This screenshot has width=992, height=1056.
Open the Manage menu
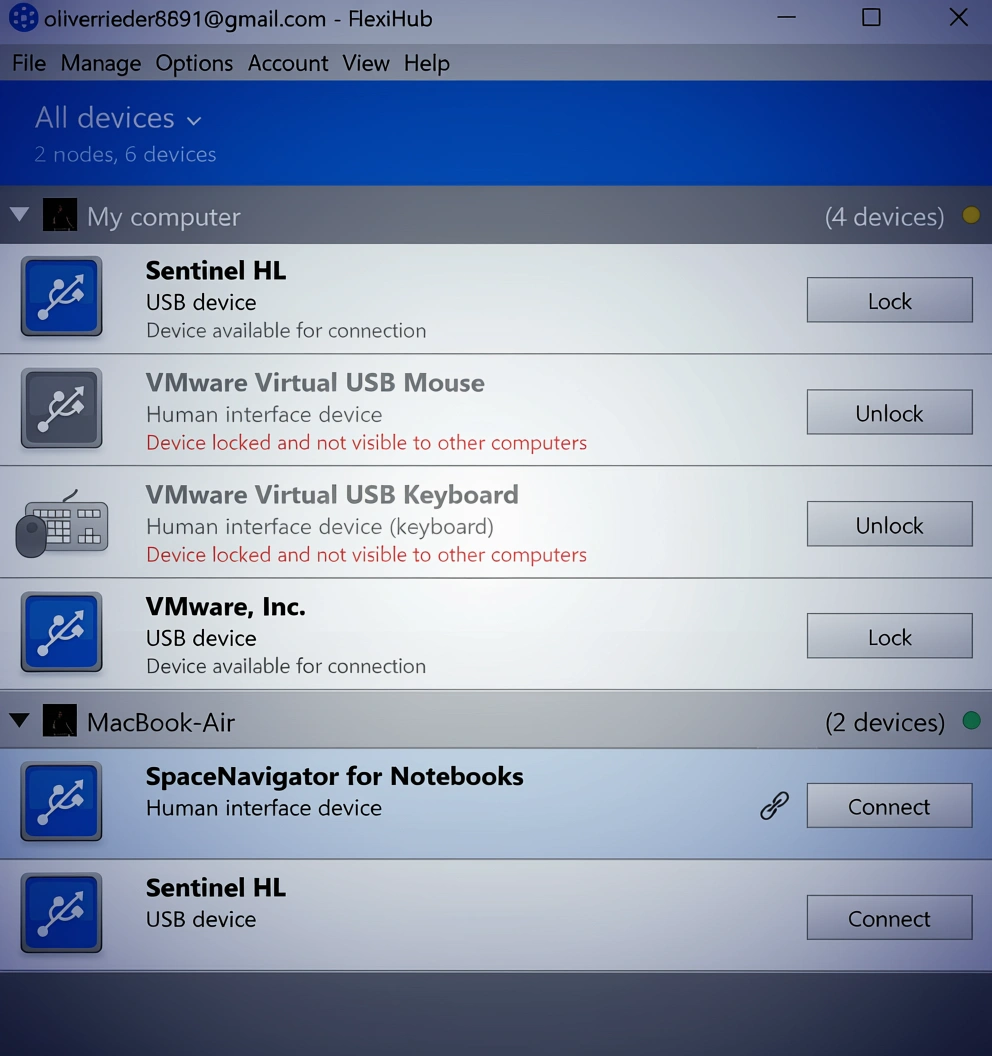point(100,63)
